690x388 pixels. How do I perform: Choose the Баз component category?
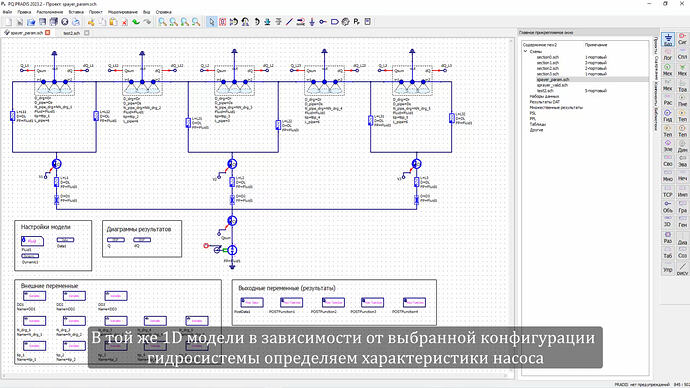[x=668, y=39]
